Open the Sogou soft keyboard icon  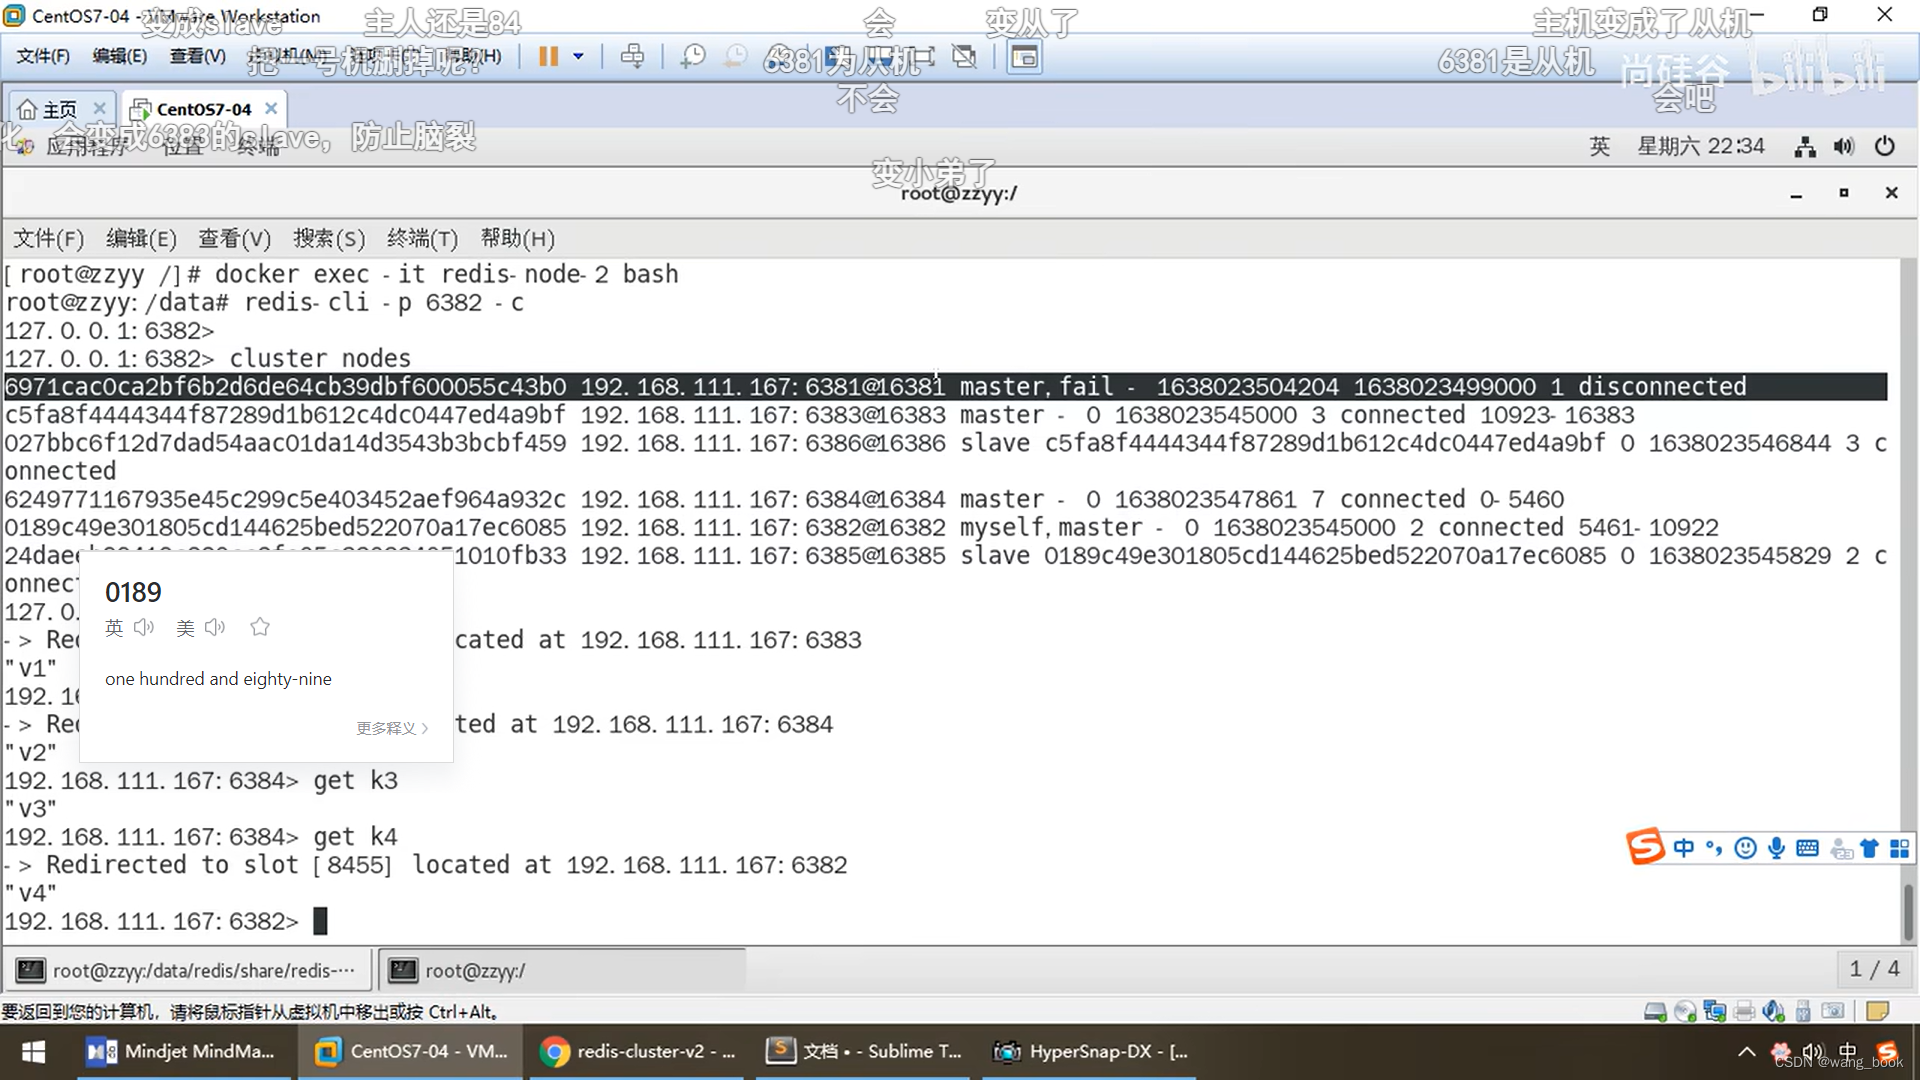click(1807, 849)
